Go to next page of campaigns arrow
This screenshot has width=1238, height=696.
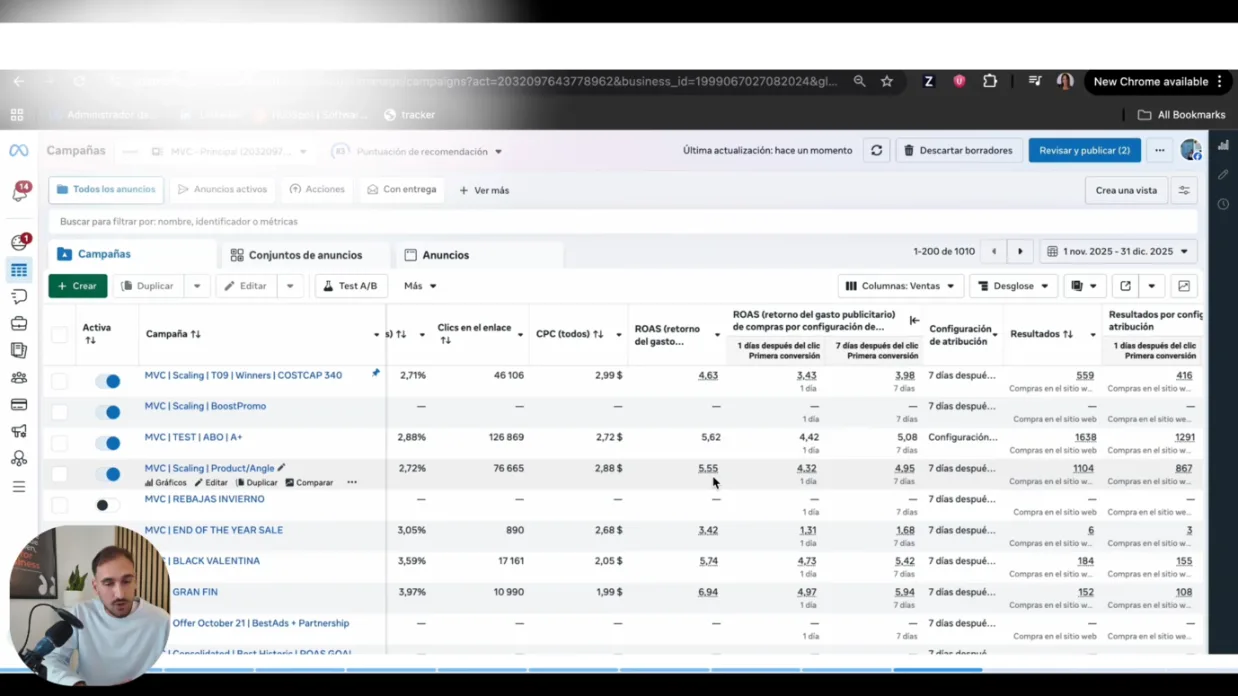[x=1020, y=252]
